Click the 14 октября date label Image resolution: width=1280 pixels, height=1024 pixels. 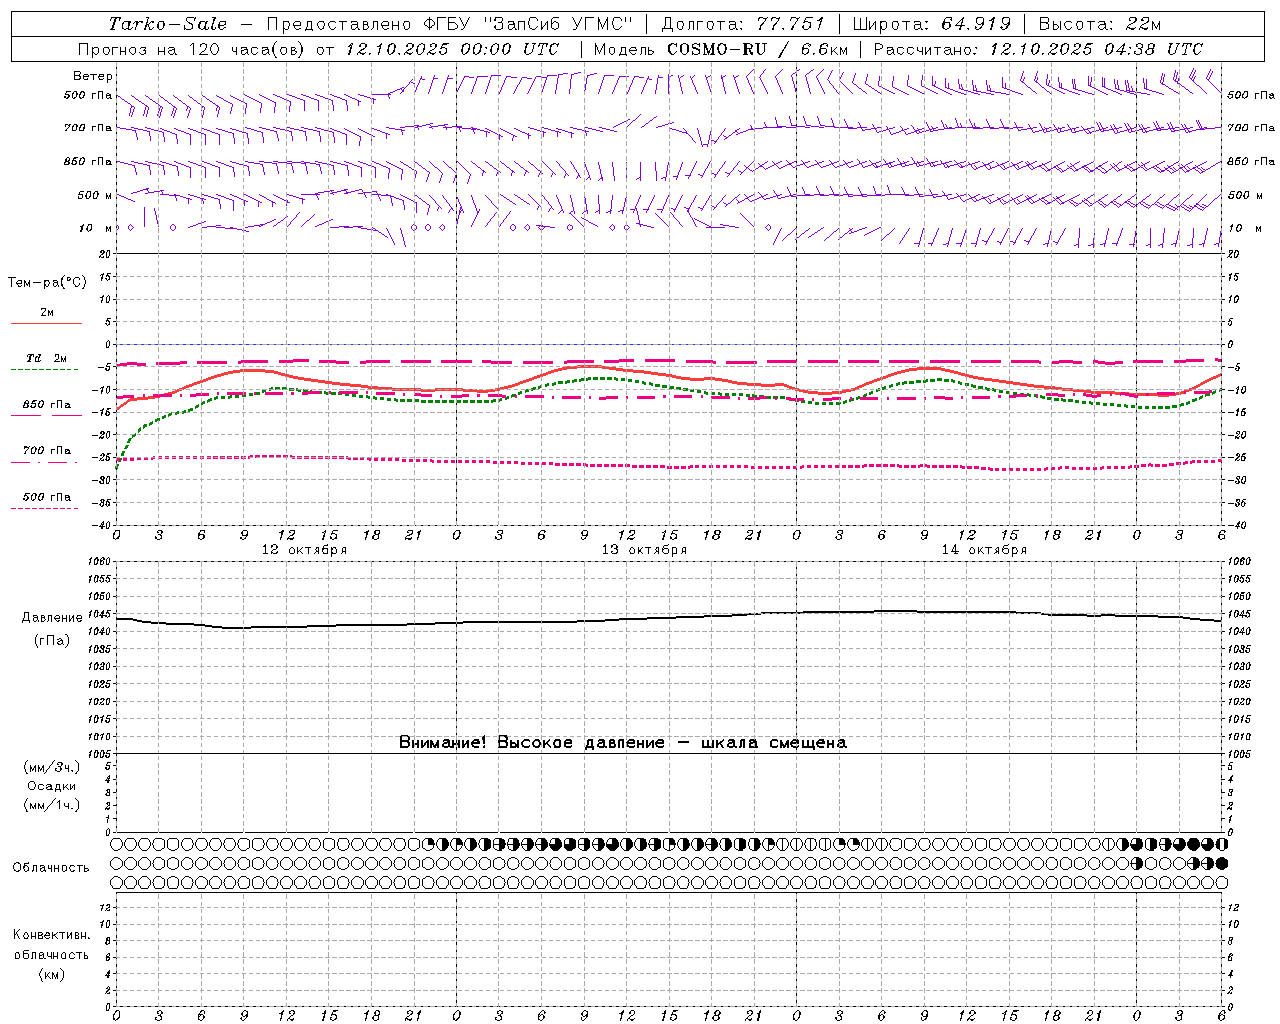[x=984, y=550]
